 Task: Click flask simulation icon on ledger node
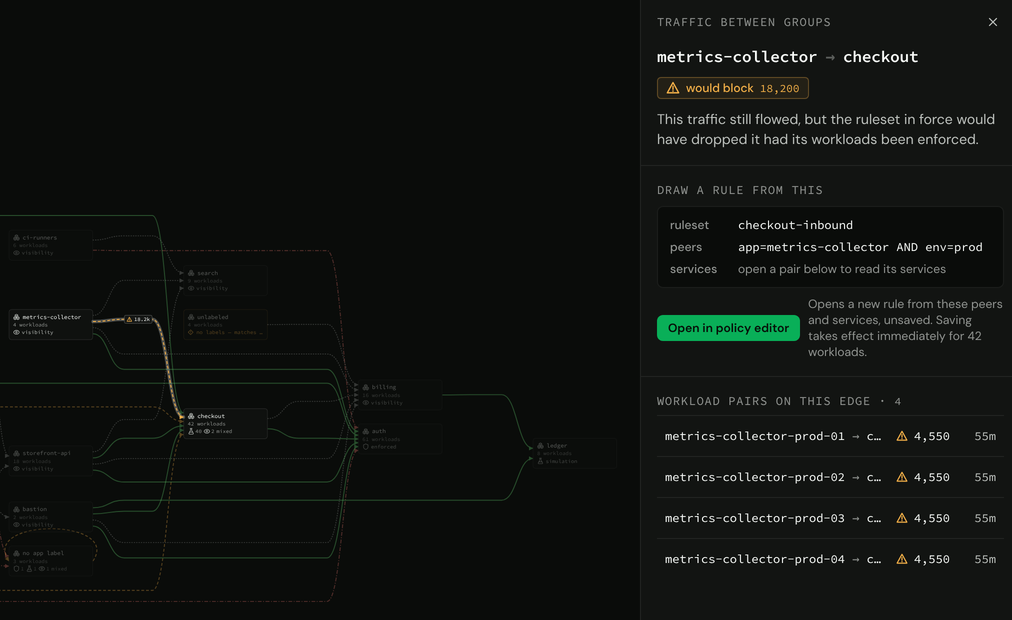pyautogui.click(x=541, y=461)
